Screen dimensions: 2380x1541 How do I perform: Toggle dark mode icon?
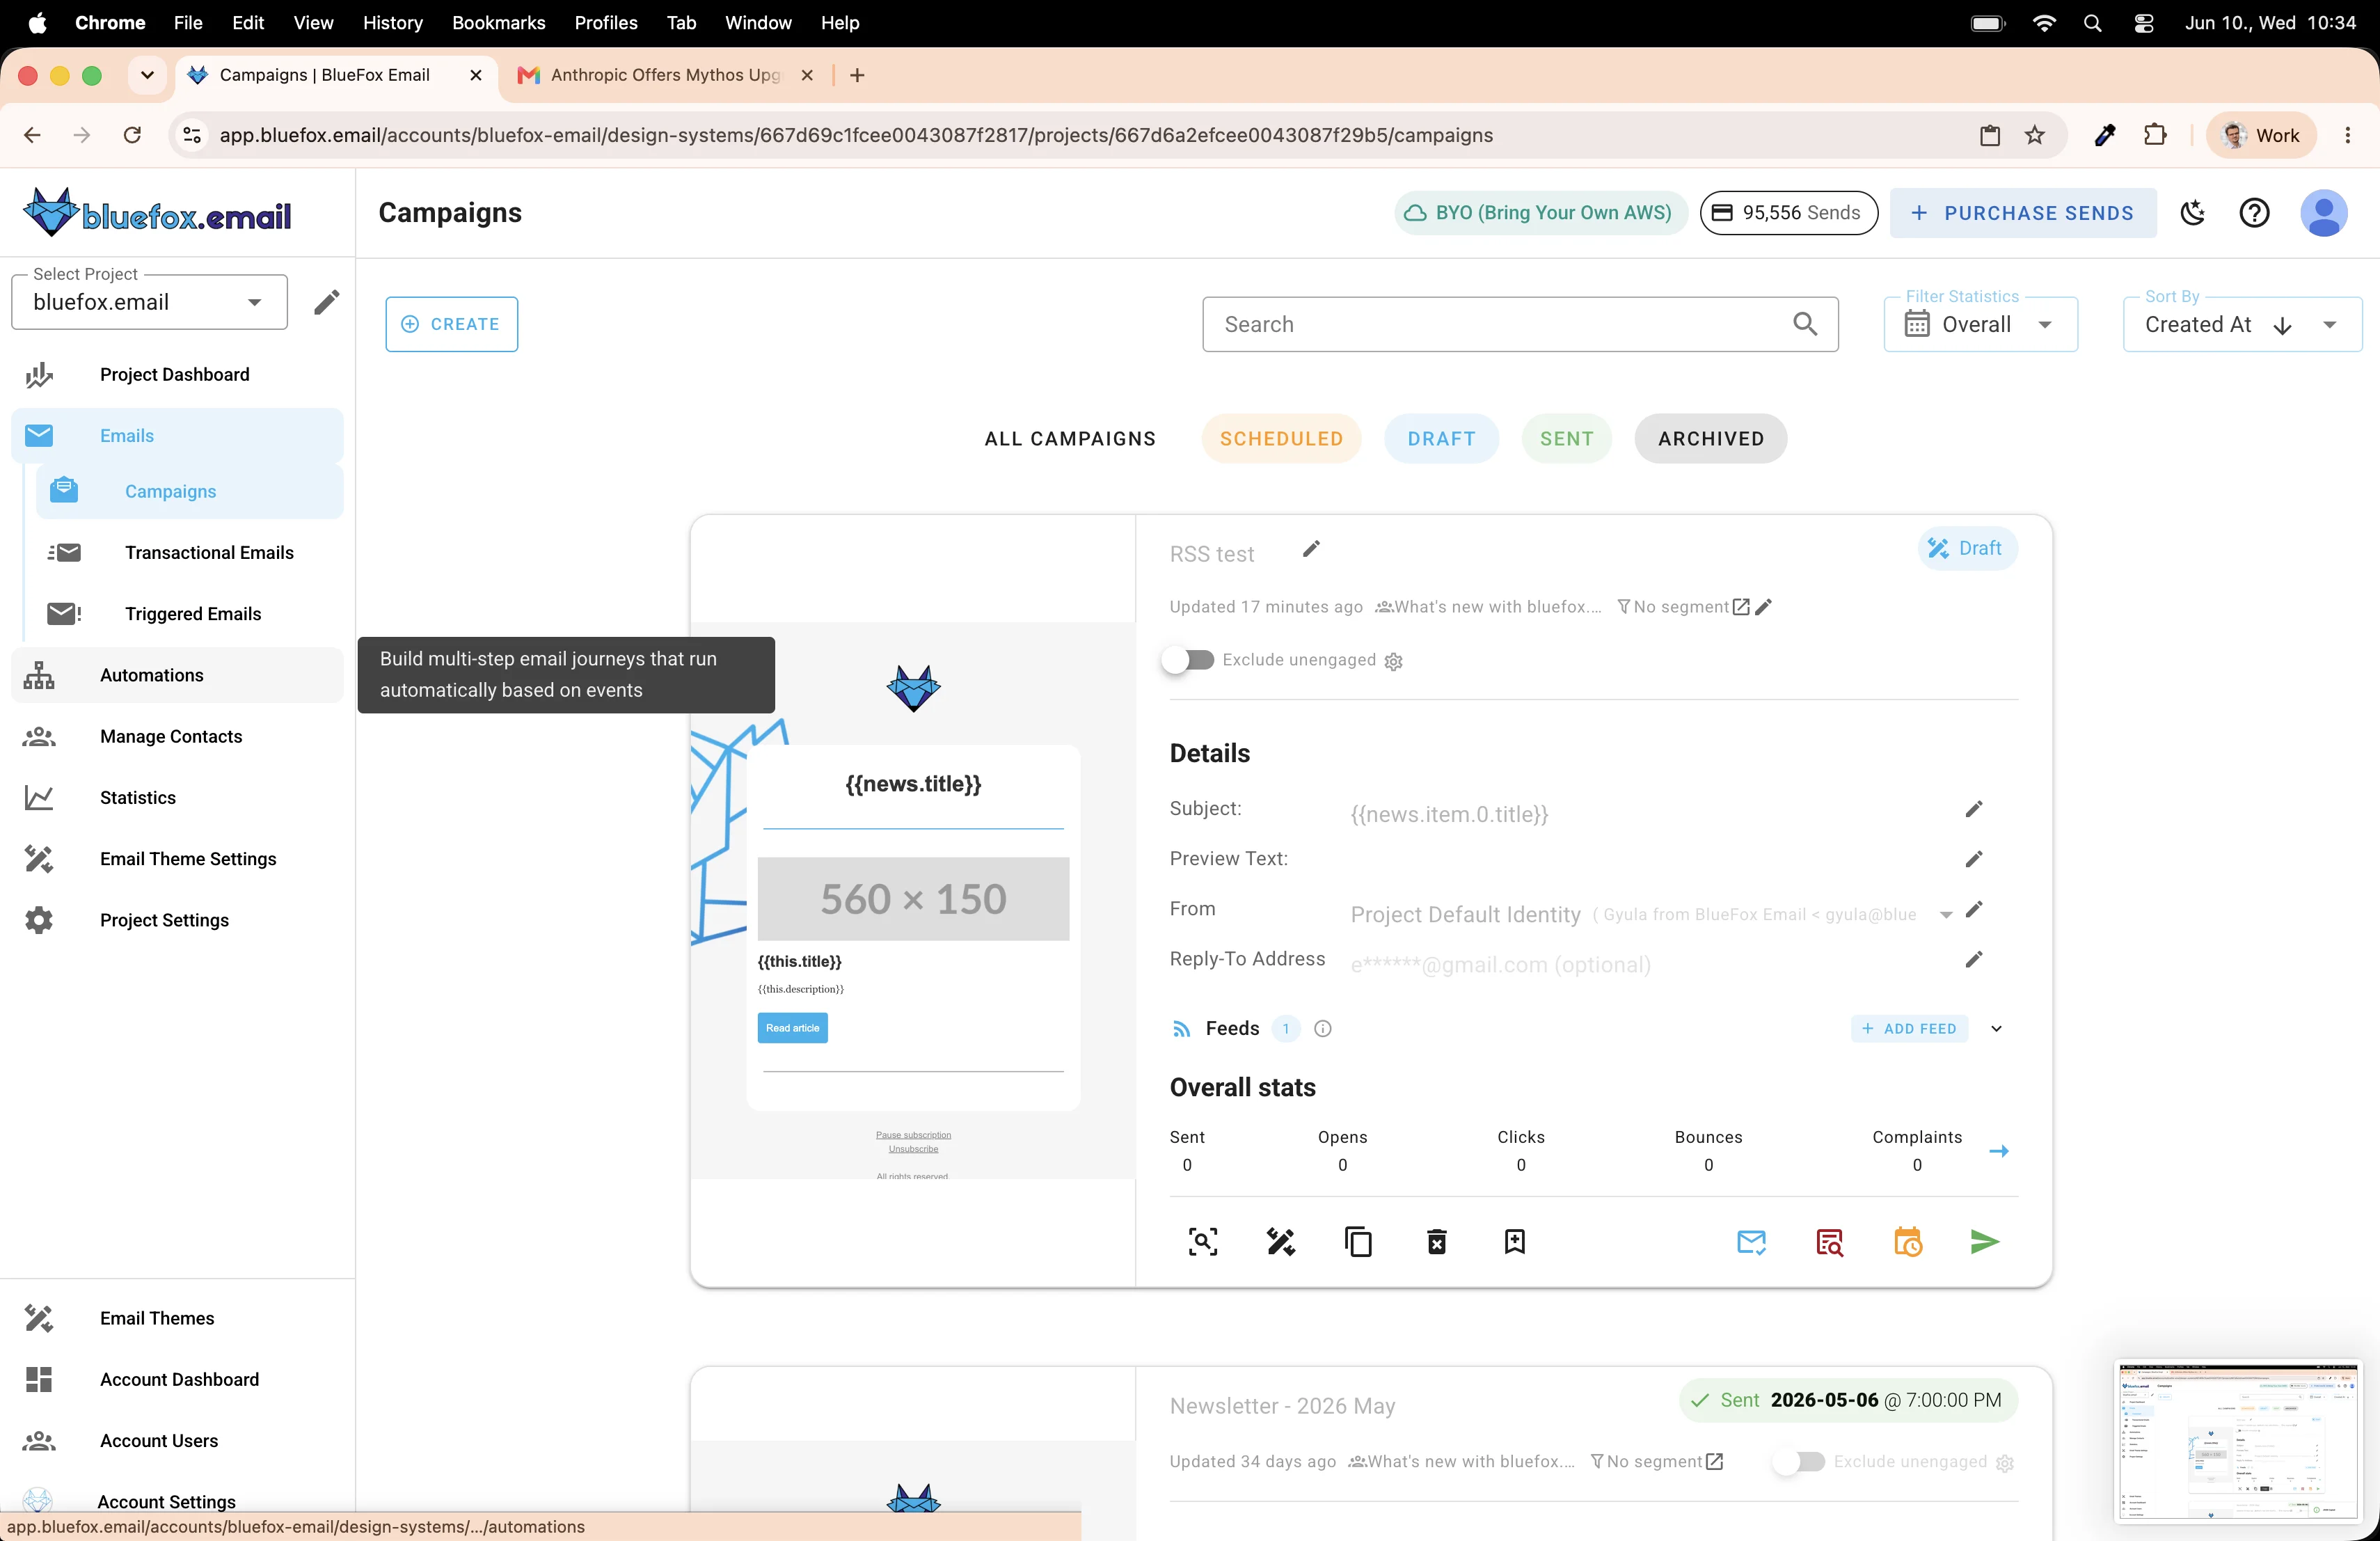click(2192, 213)
